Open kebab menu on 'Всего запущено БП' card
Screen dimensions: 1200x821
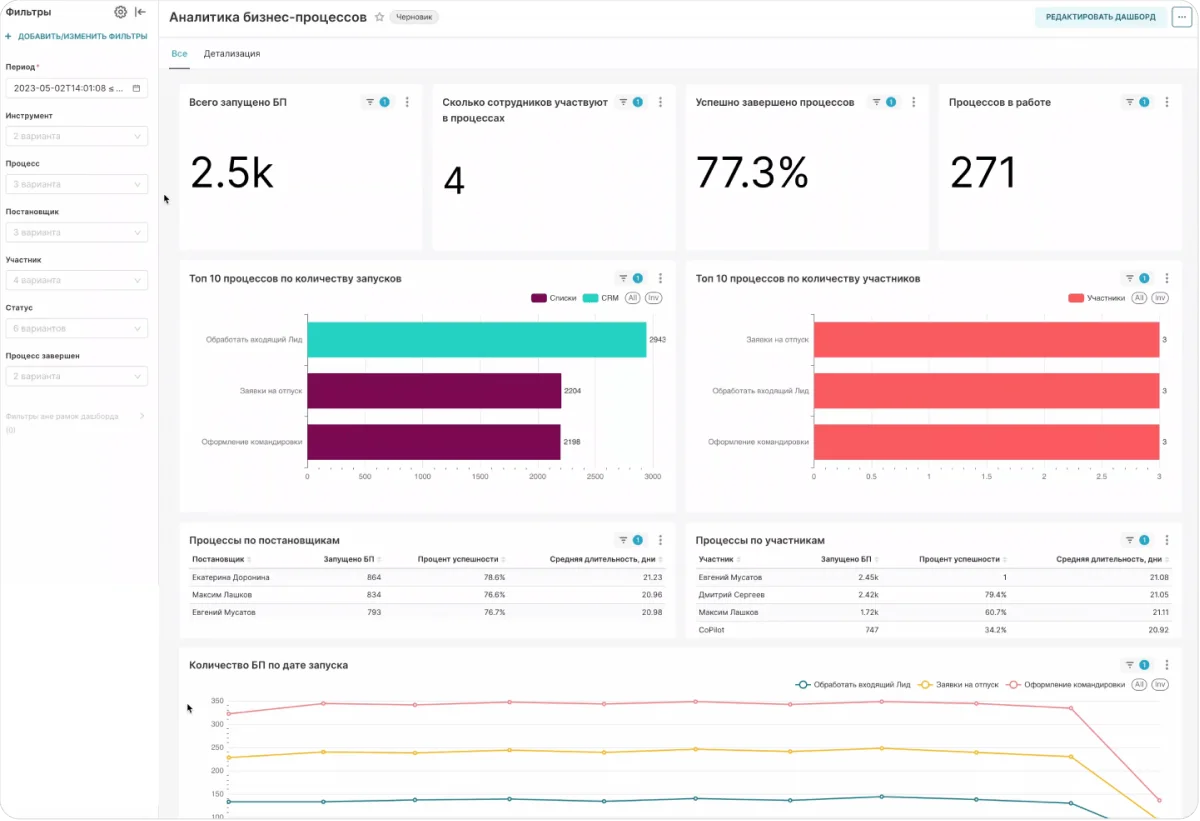tap(407, 102)
